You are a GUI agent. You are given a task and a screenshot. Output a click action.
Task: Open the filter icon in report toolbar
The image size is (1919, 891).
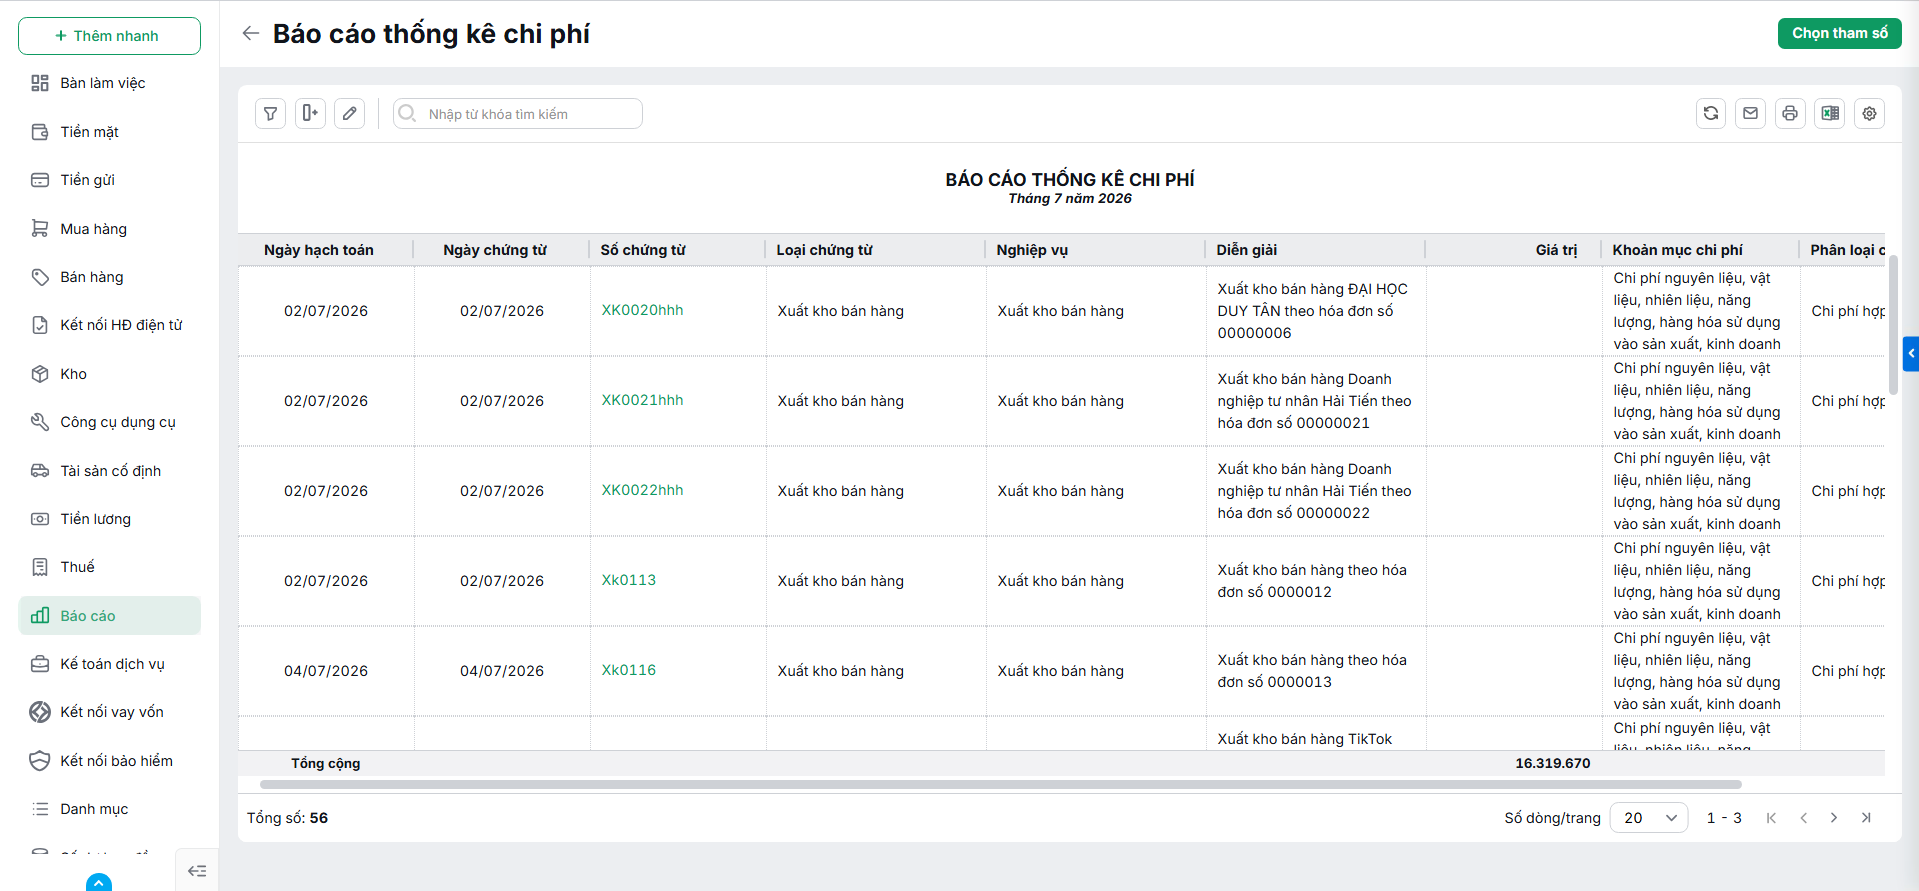point(270,114)
